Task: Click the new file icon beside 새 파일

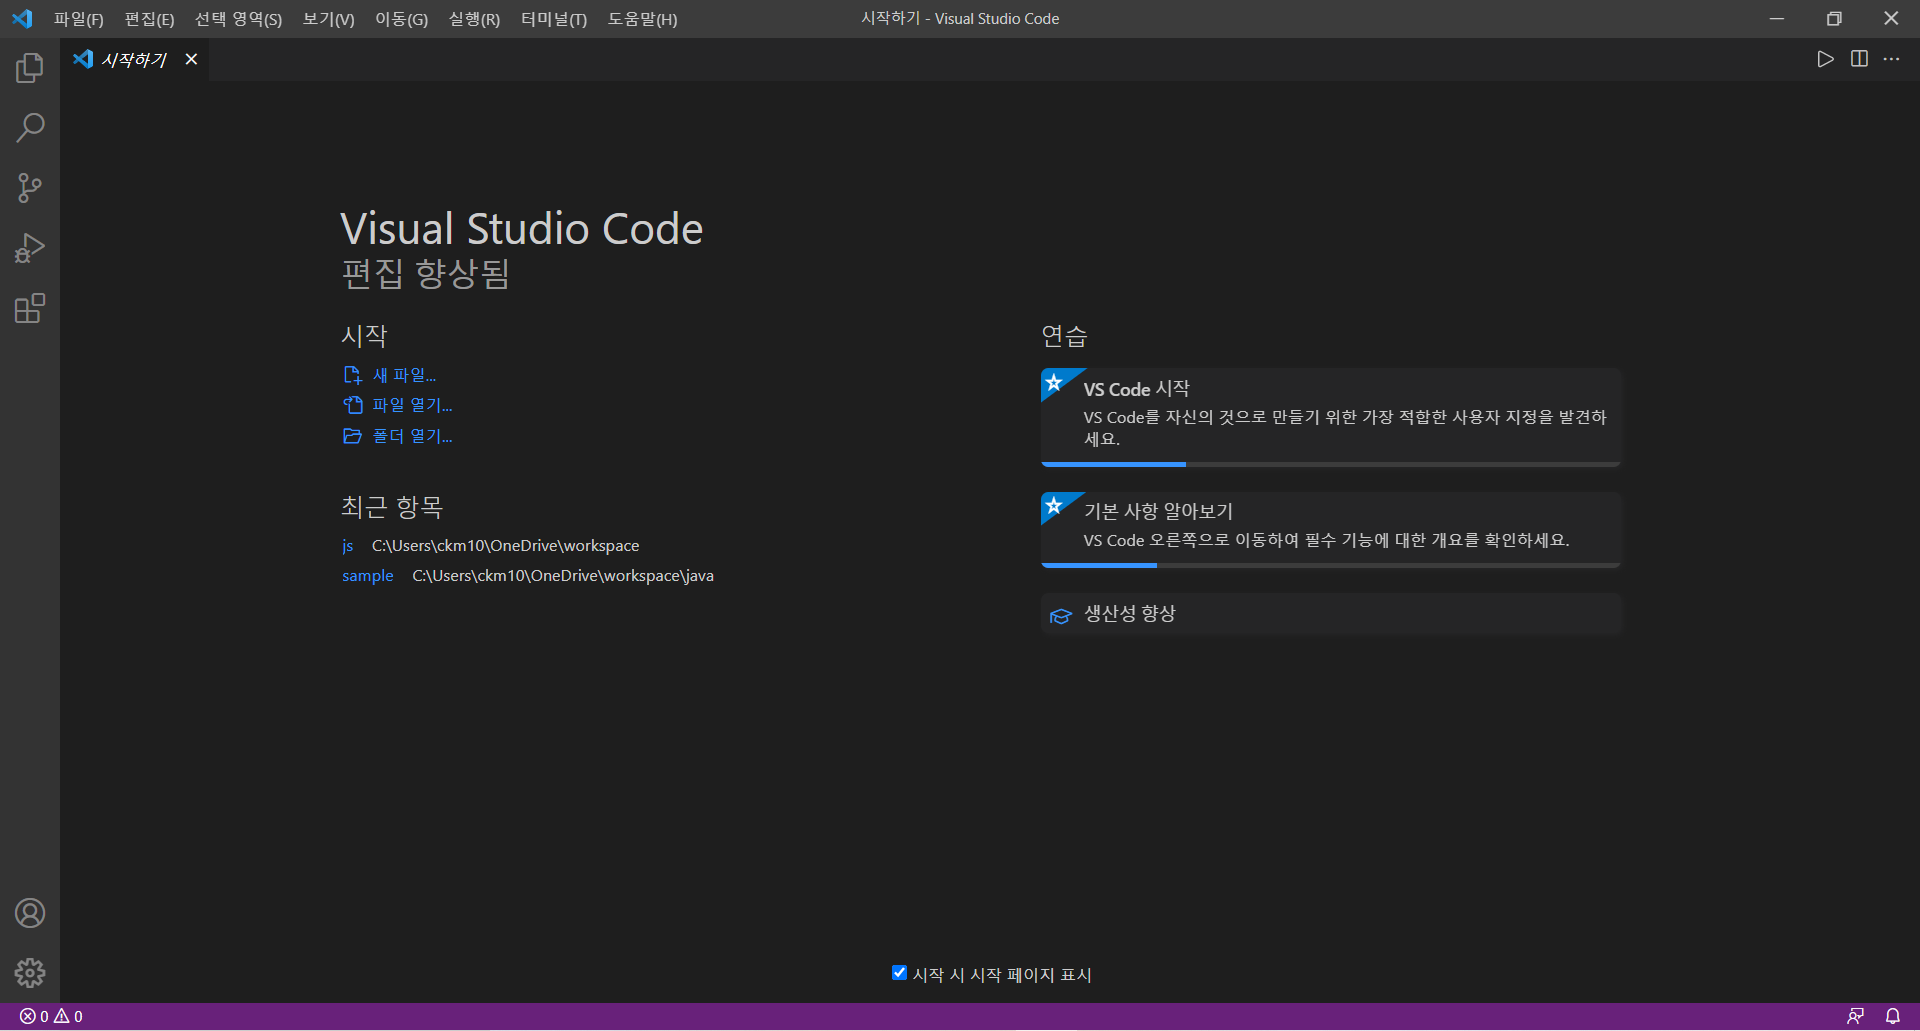Action: [x=352, y=375]
